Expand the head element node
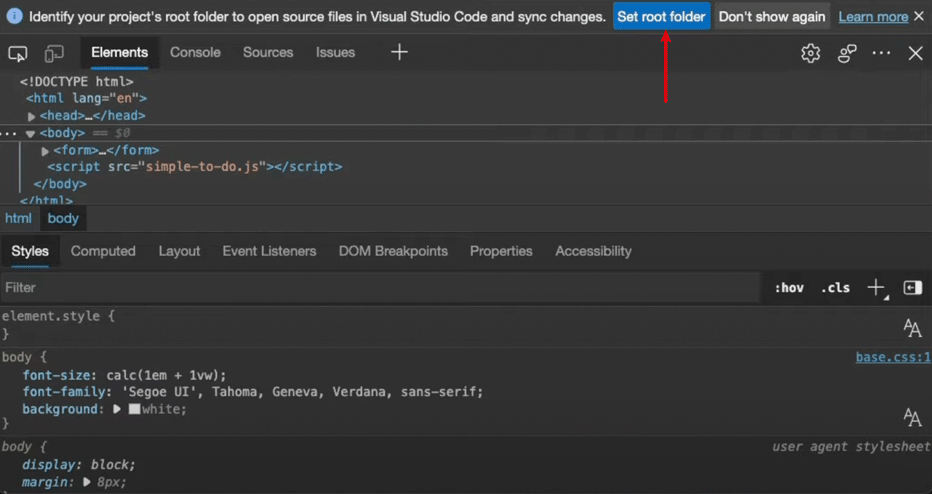 pos(32,117)
